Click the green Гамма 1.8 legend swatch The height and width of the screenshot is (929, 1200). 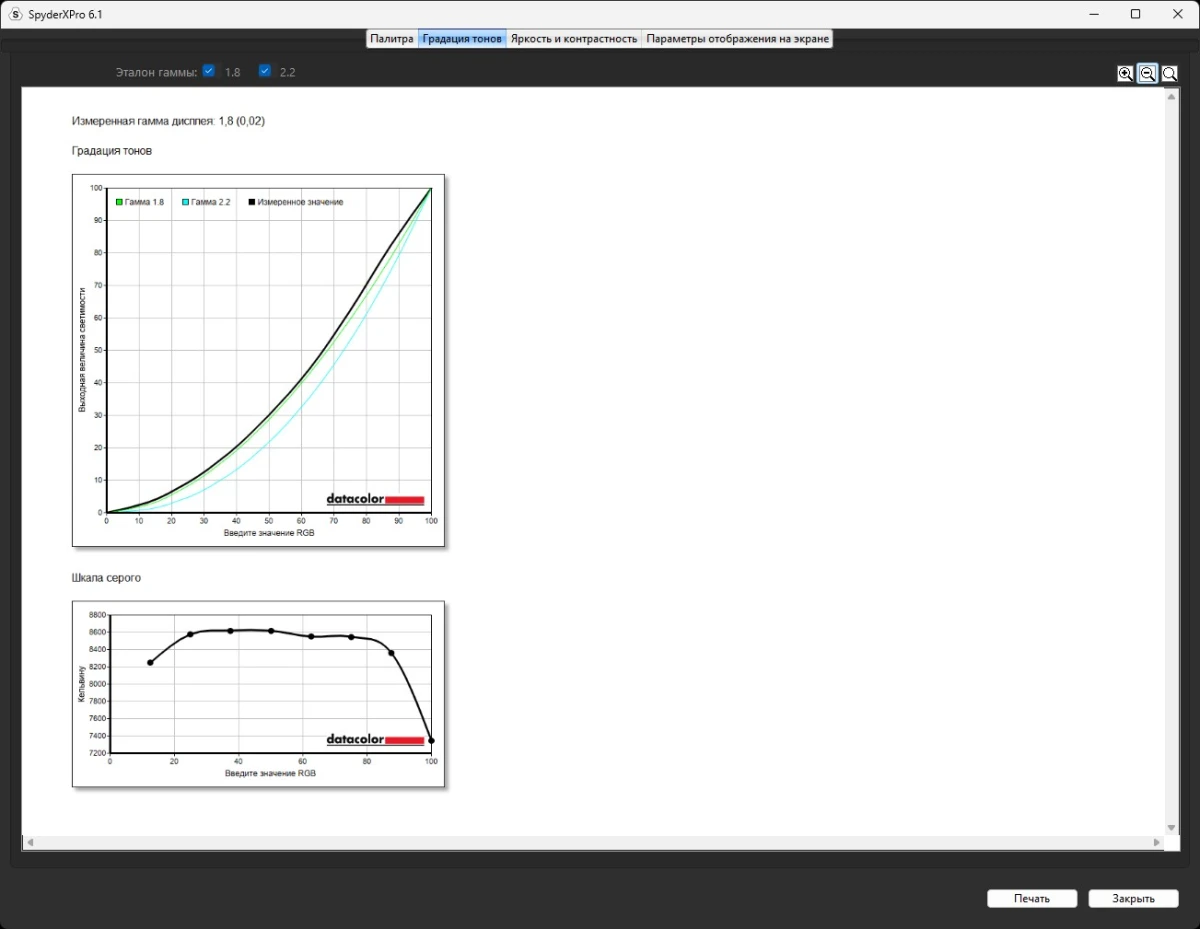[120, 202]
